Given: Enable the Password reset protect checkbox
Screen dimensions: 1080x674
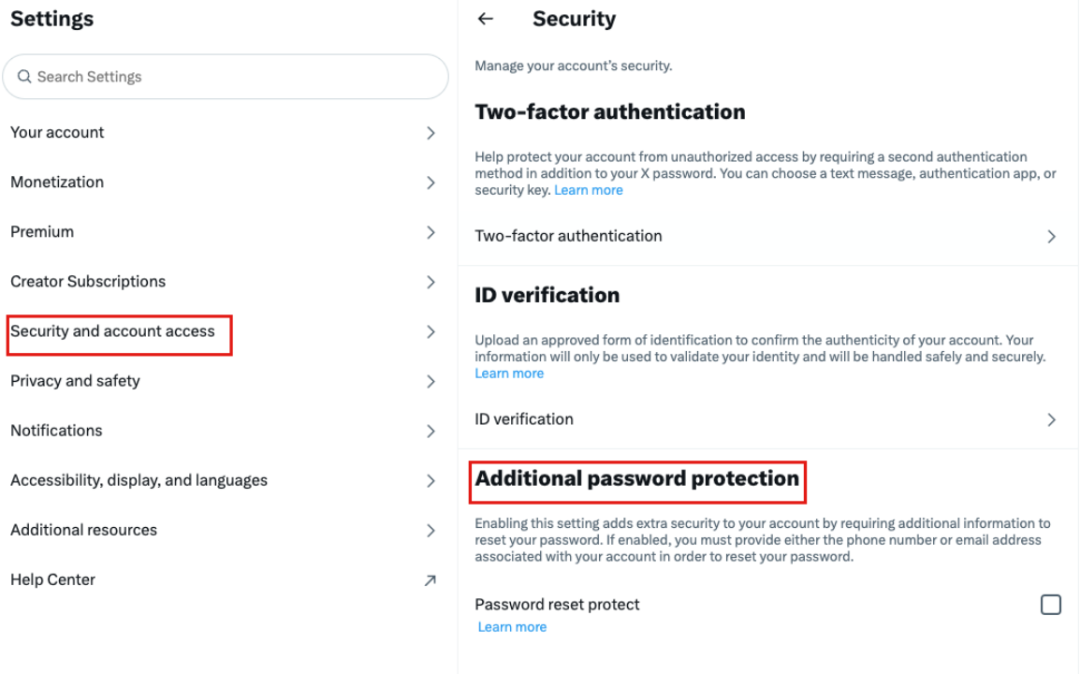Looking at the screenshot, I should click(1050, 604).
